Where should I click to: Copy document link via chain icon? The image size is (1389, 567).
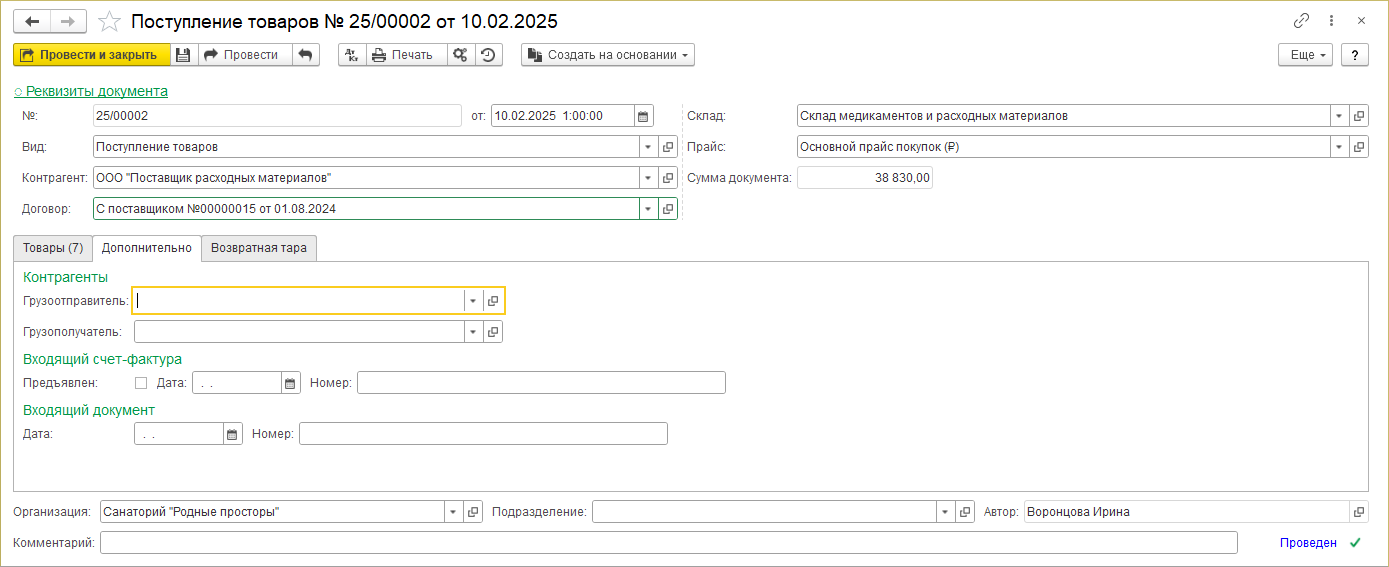(1301, 21)
